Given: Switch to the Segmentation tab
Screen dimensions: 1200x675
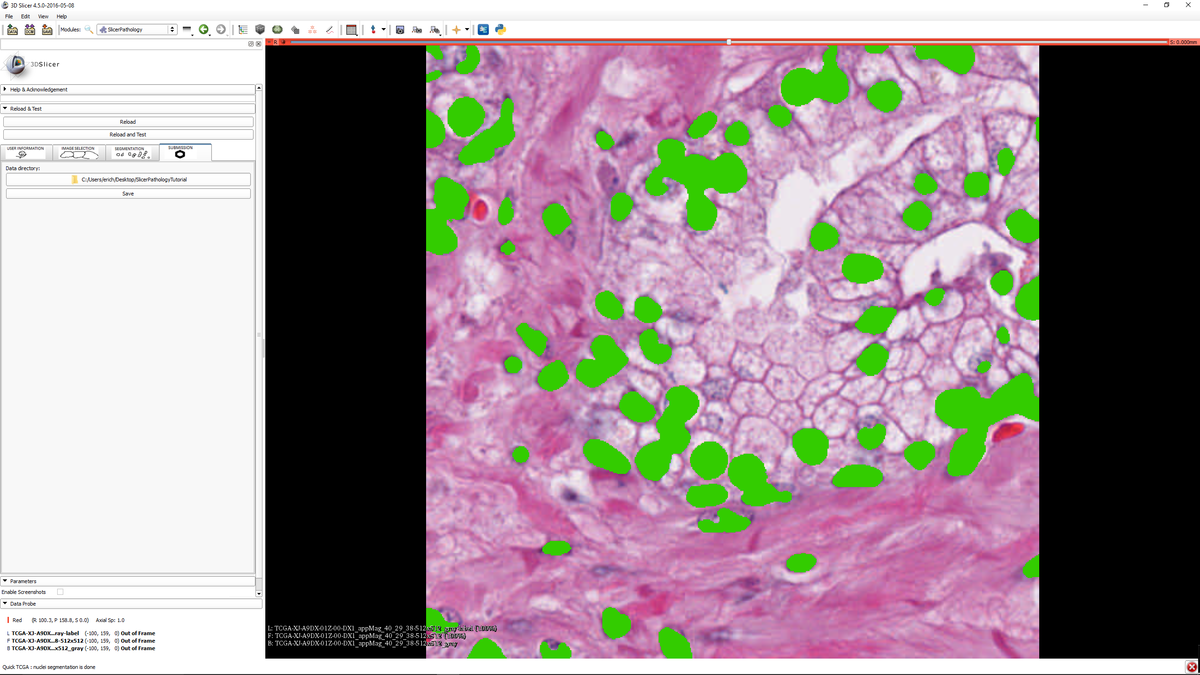Looking at the screenshot, I should 130,152.
